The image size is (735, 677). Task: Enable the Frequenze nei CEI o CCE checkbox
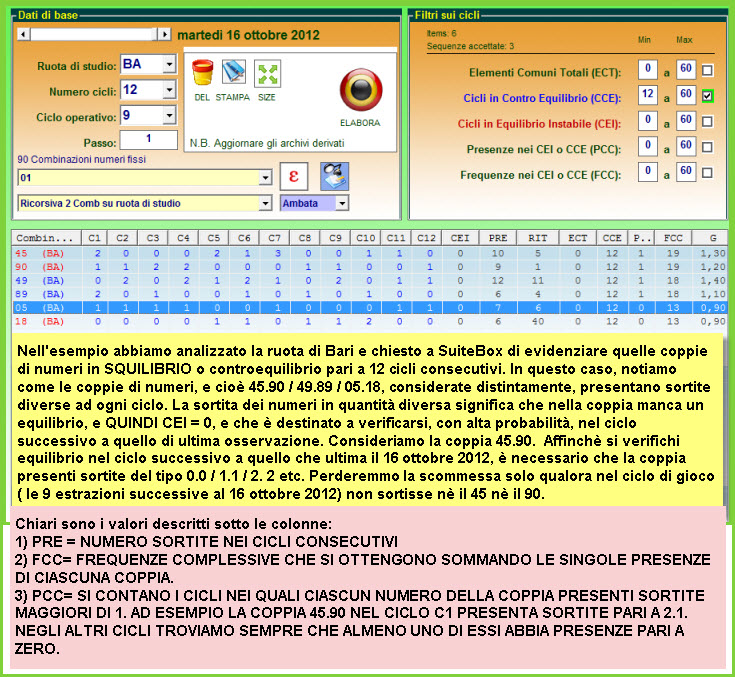coord(707,173)
